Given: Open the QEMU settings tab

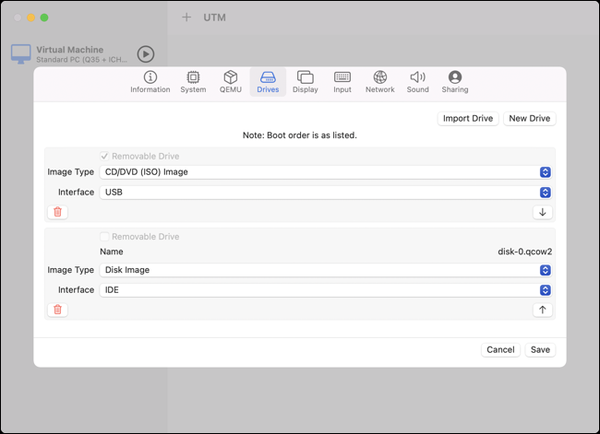Looking at the screenshot, I should pyautogui.click(x=230, y=82).
